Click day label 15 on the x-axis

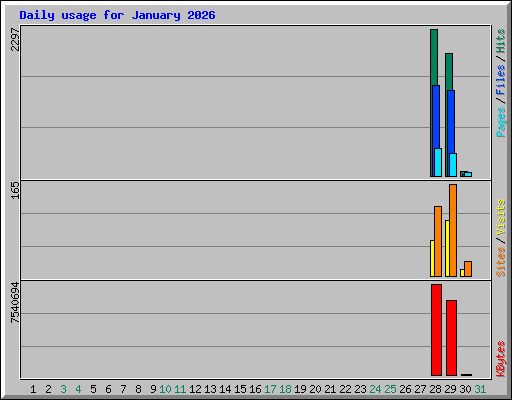pos(240,389)
